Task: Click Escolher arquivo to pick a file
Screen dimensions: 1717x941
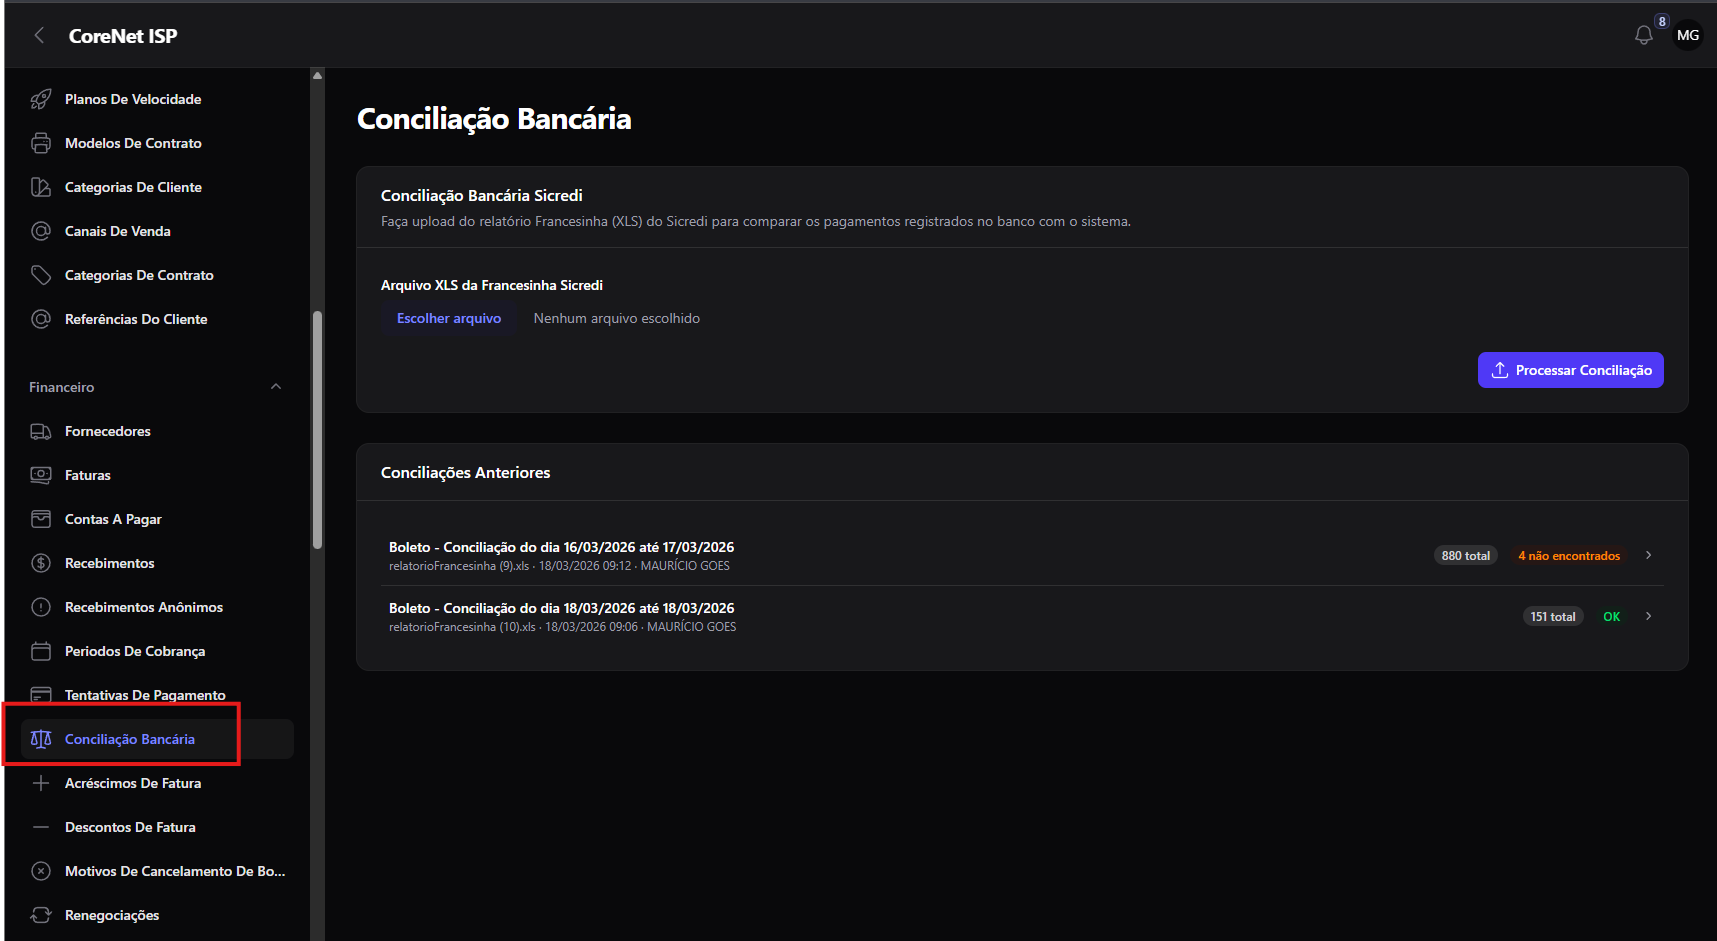Action: [x=448, y=318]
